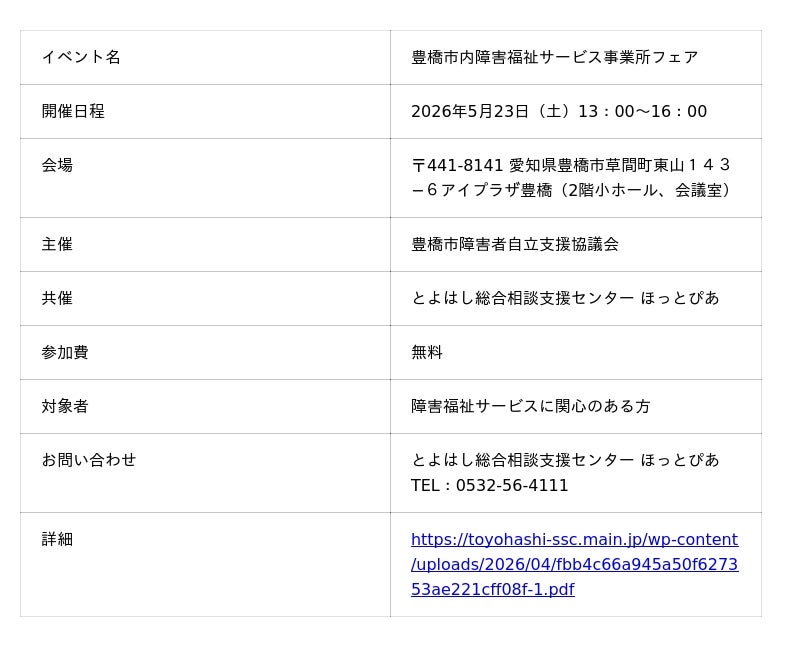Click the アイプラザ豊橋 venue line

571,190
